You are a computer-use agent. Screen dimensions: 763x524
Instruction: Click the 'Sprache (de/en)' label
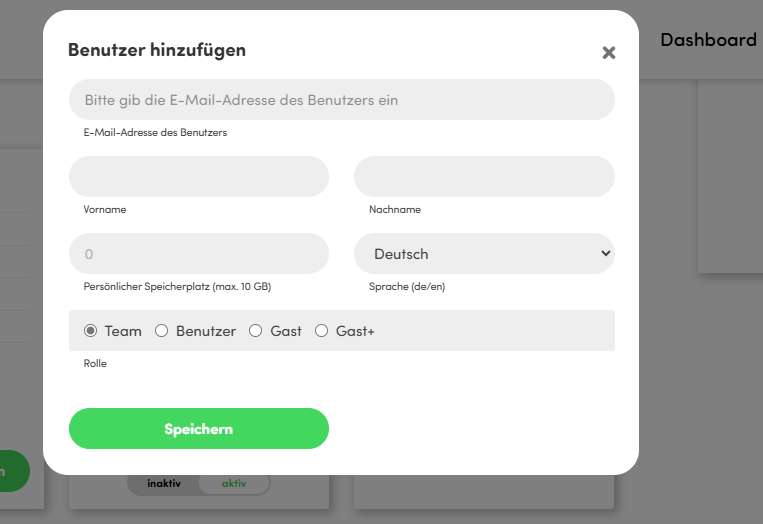(x=407, y=287)
